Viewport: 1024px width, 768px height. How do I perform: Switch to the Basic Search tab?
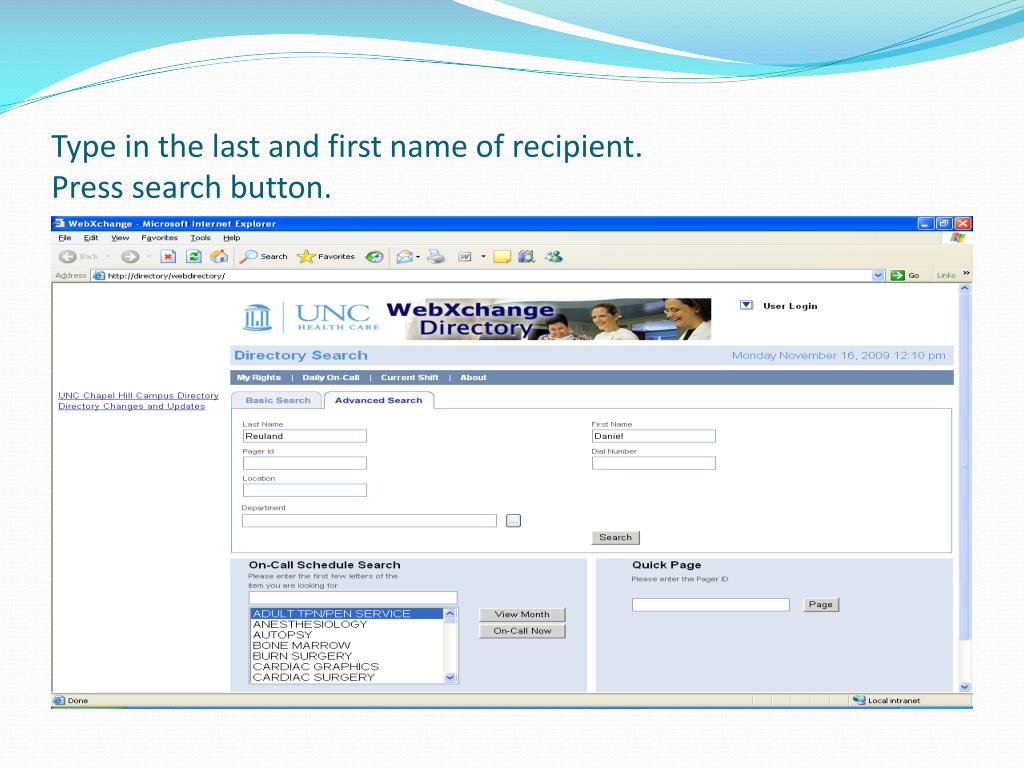click(x=278, y=400)
